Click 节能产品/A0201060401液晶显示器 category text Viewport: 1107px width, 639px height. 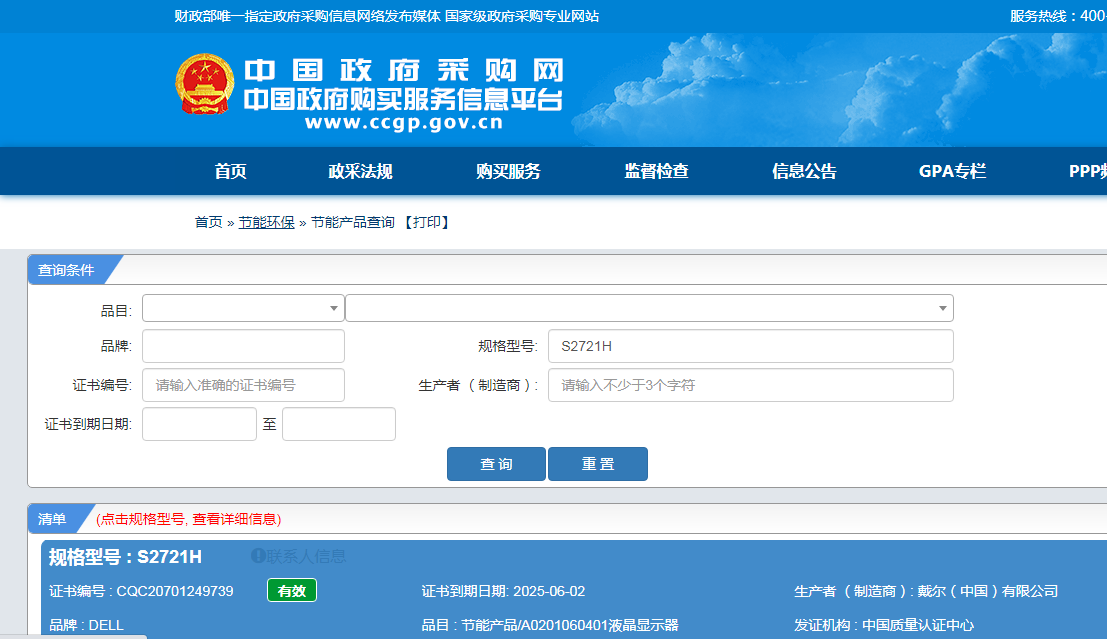click(570, 625)
